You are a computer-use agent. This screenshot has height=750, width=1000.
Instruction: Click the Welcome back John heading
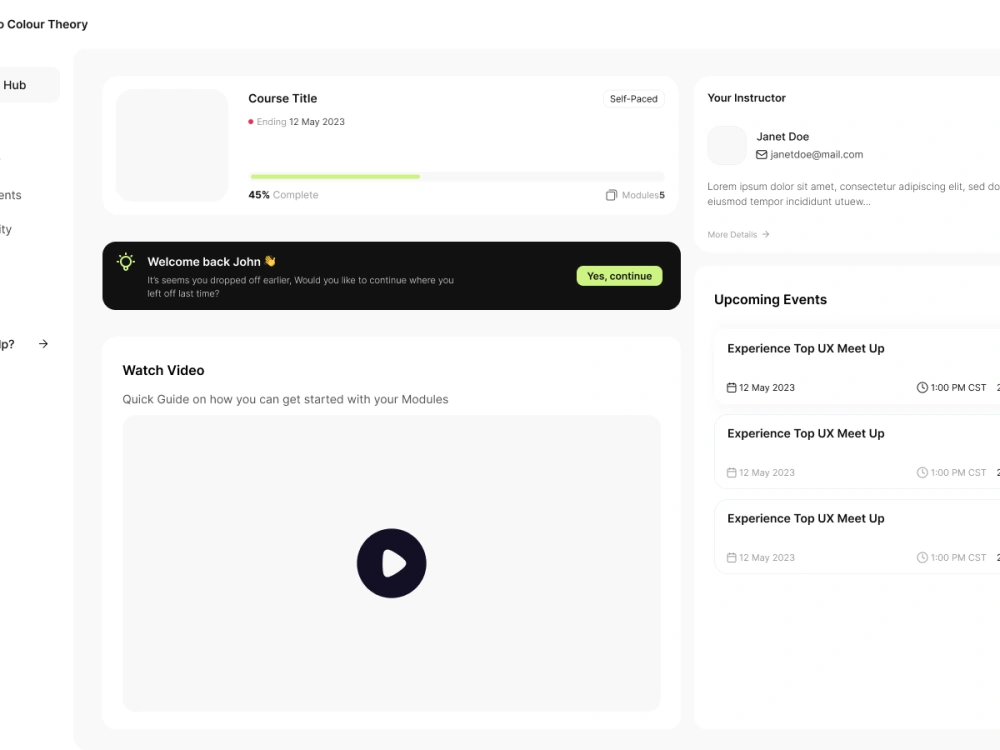tap(204, 261)
